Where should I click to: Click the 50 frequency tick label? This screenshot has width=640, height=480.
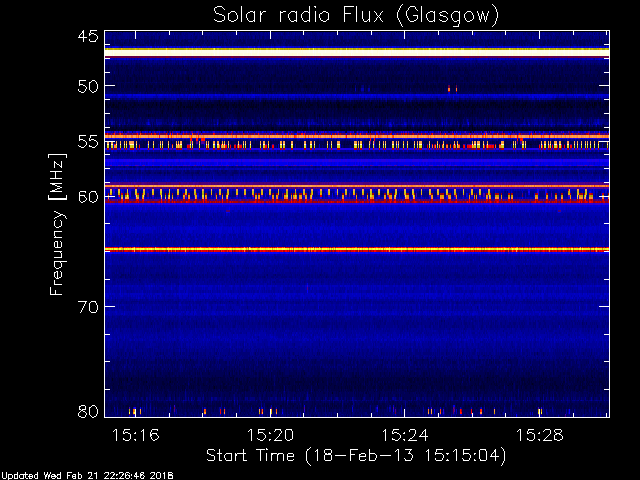click(88, 86)
